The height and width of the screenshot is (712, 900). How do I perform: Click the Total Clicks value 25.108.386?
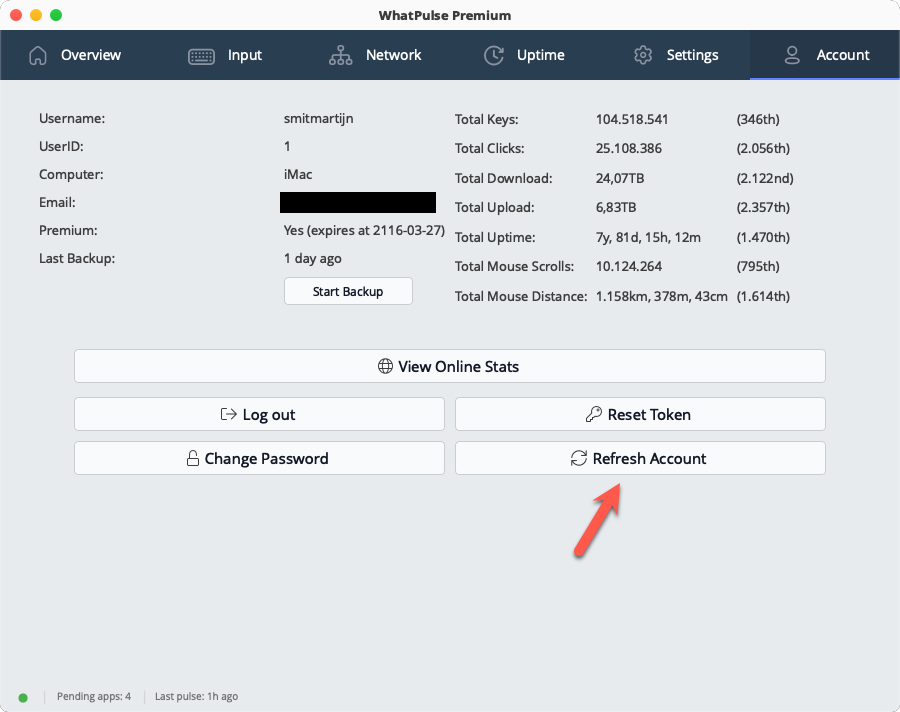pos(629,148)
